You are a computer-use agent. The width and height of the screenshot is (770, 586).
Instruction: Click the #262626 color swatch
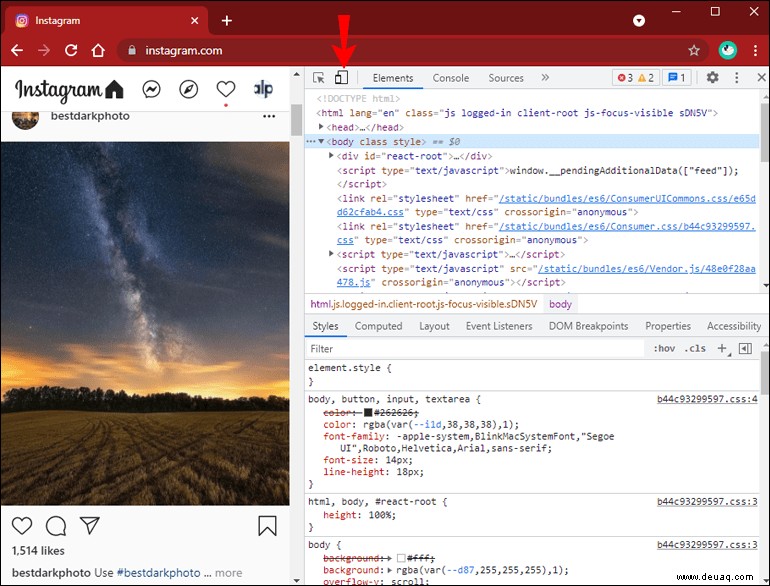(368, 413)
